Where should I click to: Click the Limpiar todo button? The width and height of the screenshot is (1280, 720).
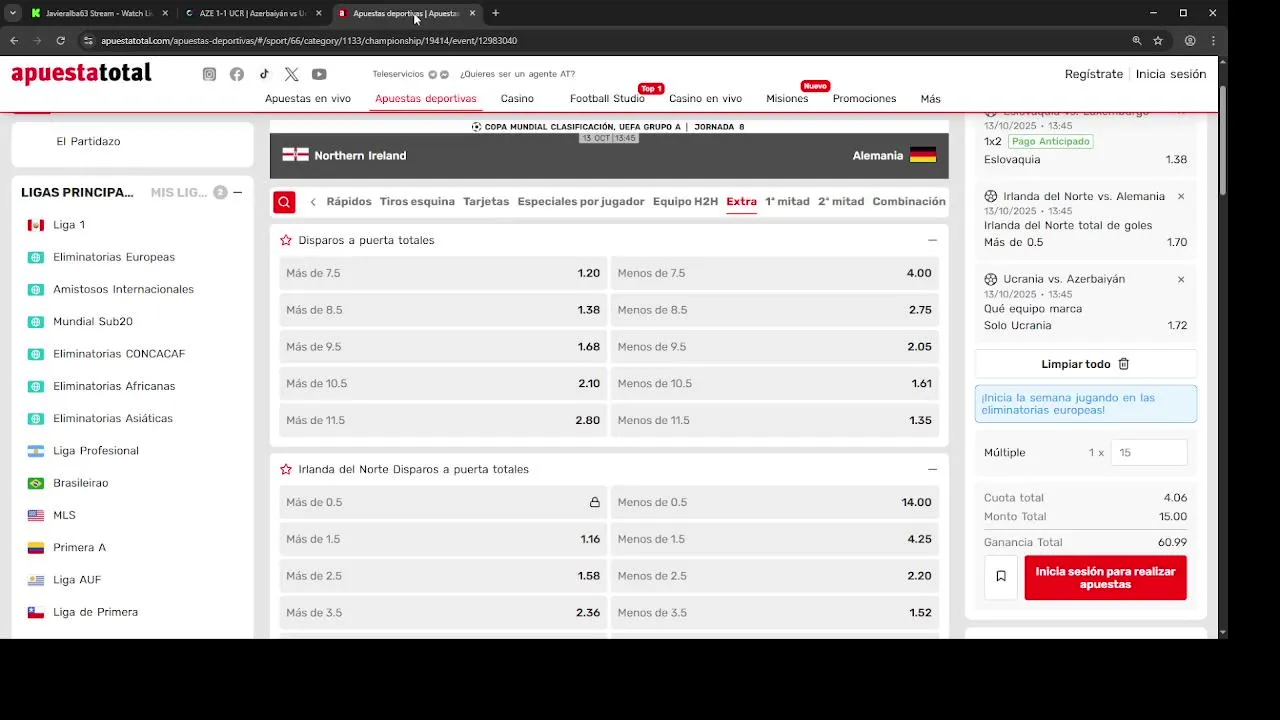point(1086,364)
